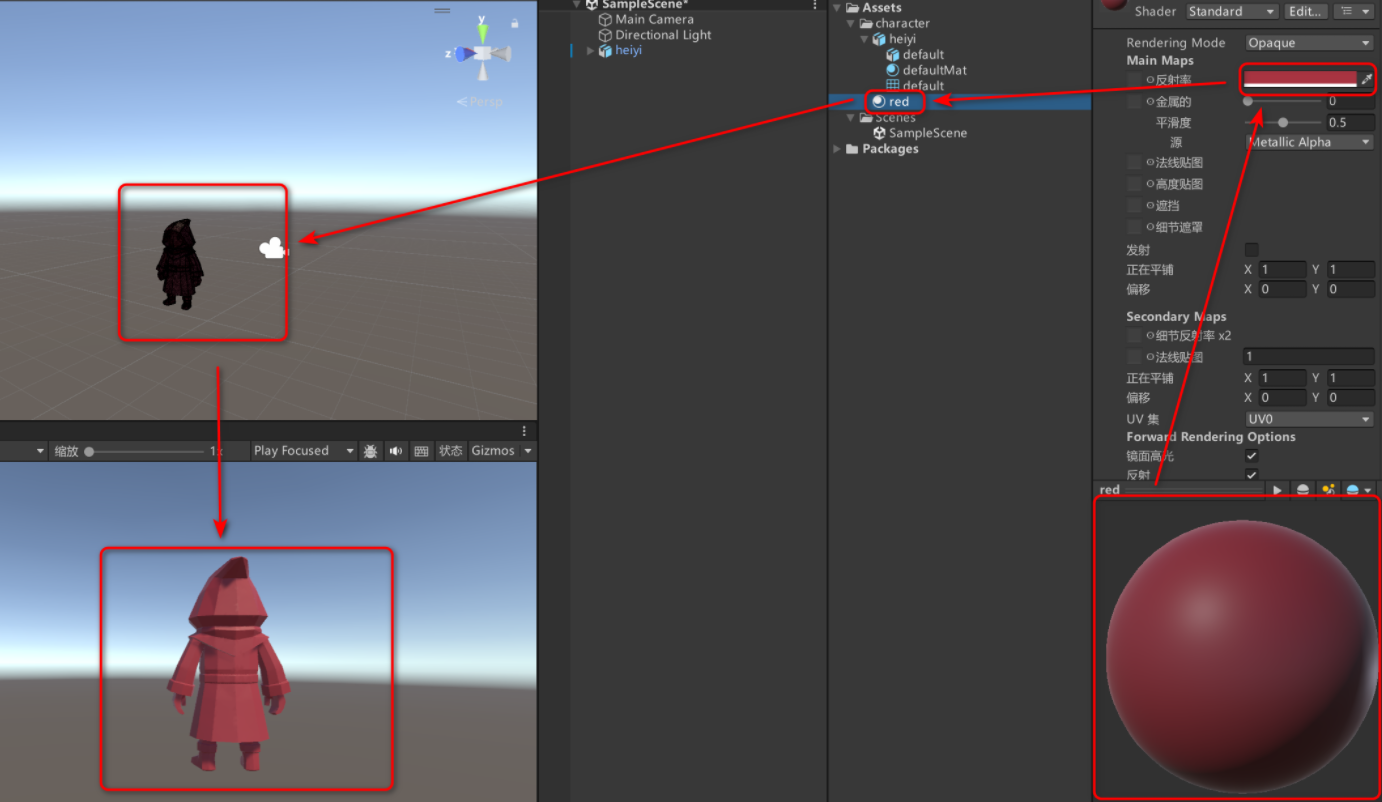Select heiyi object in the Hierarchy
Screen dimensions: 1382x802
pyautogui.click(x=628, y=50)
